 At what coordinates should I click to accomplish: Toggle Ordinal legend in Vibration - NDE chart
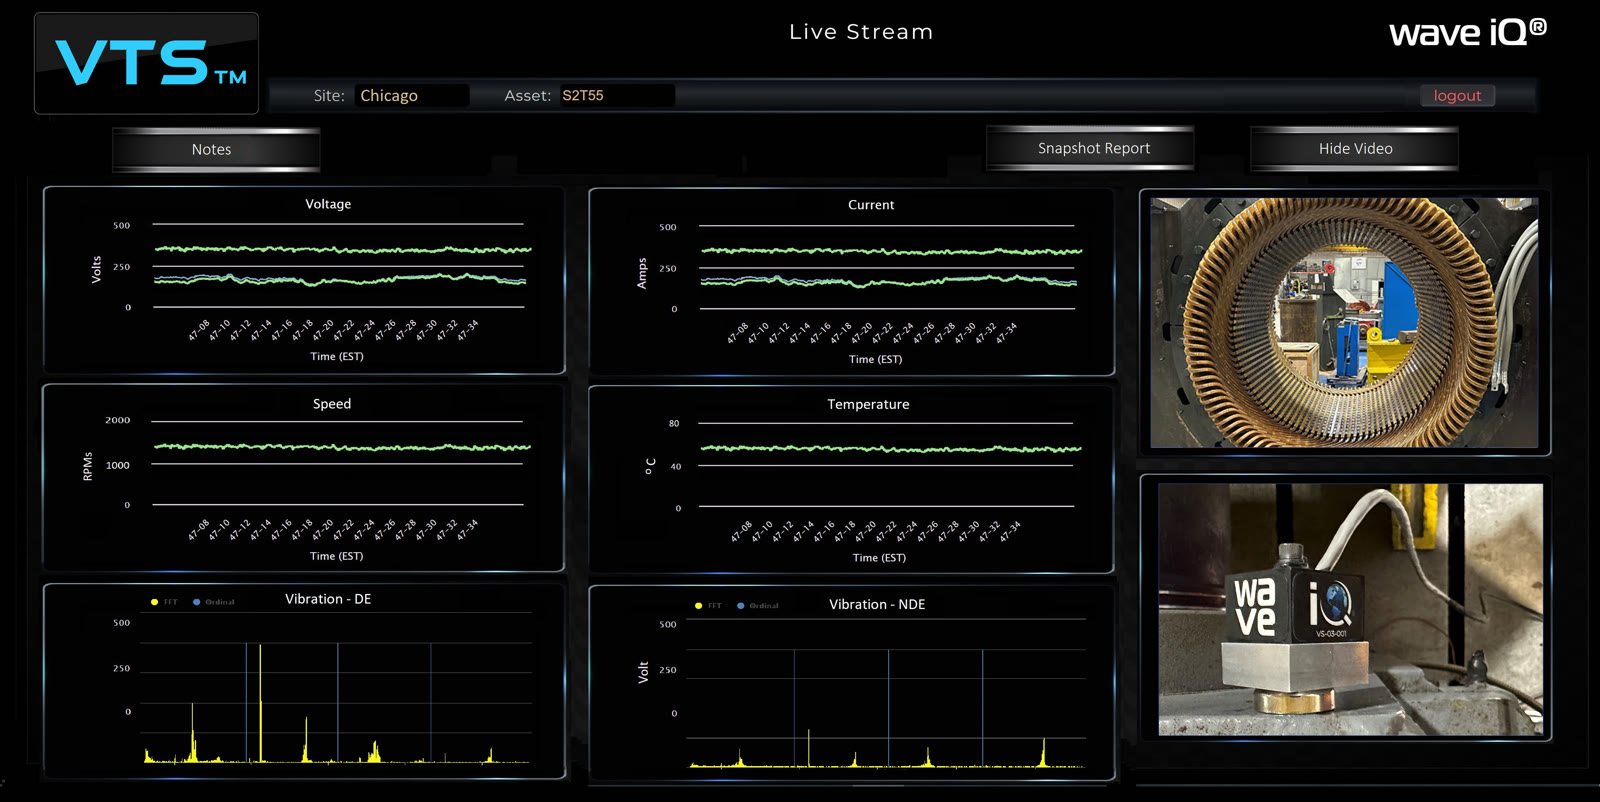757,606
